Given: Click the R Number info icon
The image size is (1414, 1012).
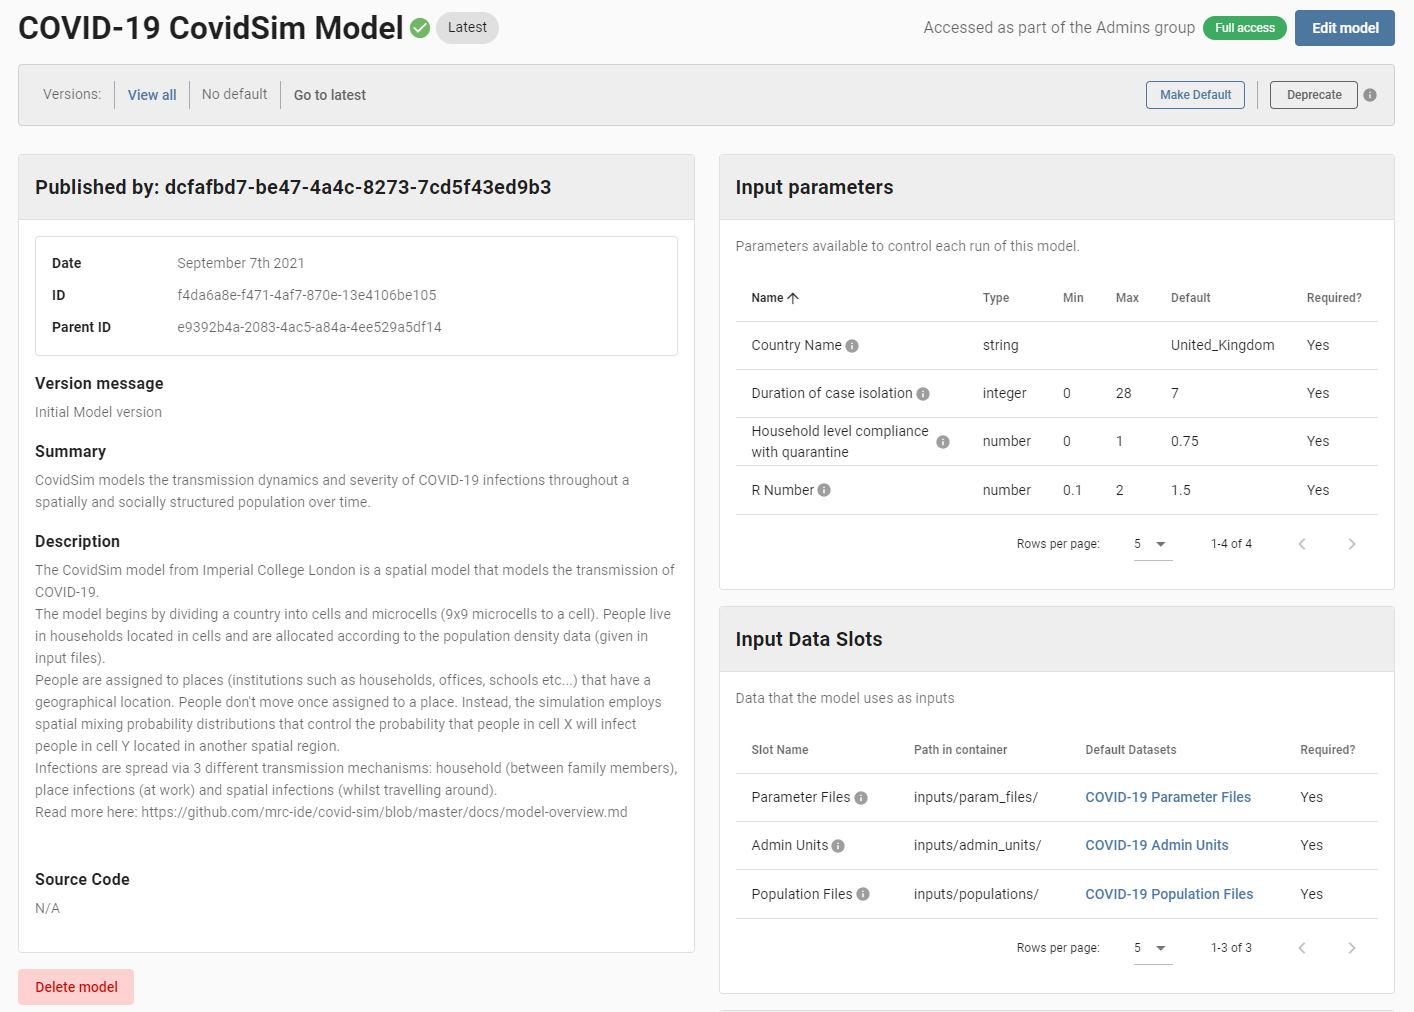Looking at the screenshot, I should coord(824,490).
